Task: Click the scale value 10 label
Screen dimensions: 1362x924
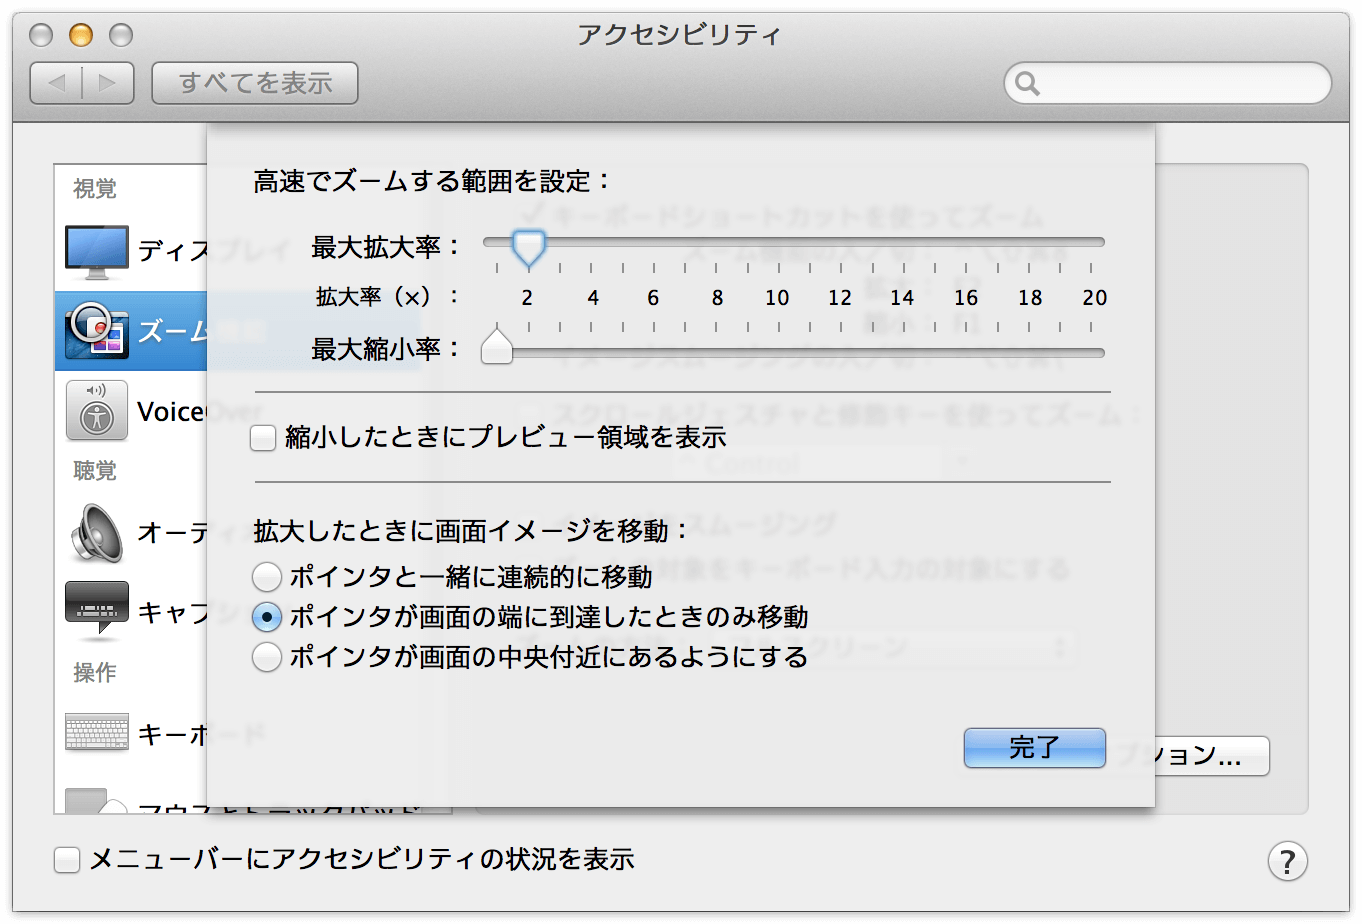Action: coord(777,298)
